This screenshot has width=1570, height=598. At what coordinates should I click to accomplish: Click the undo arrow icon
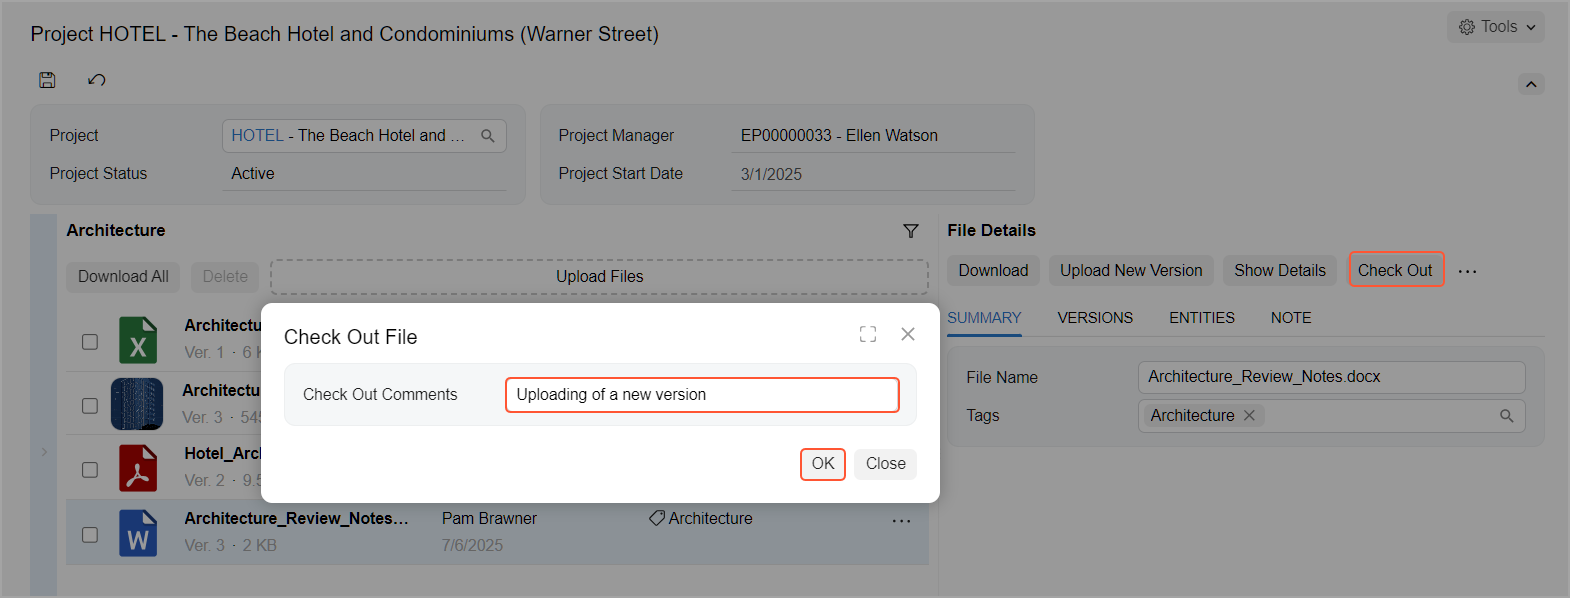click(96, 80)
